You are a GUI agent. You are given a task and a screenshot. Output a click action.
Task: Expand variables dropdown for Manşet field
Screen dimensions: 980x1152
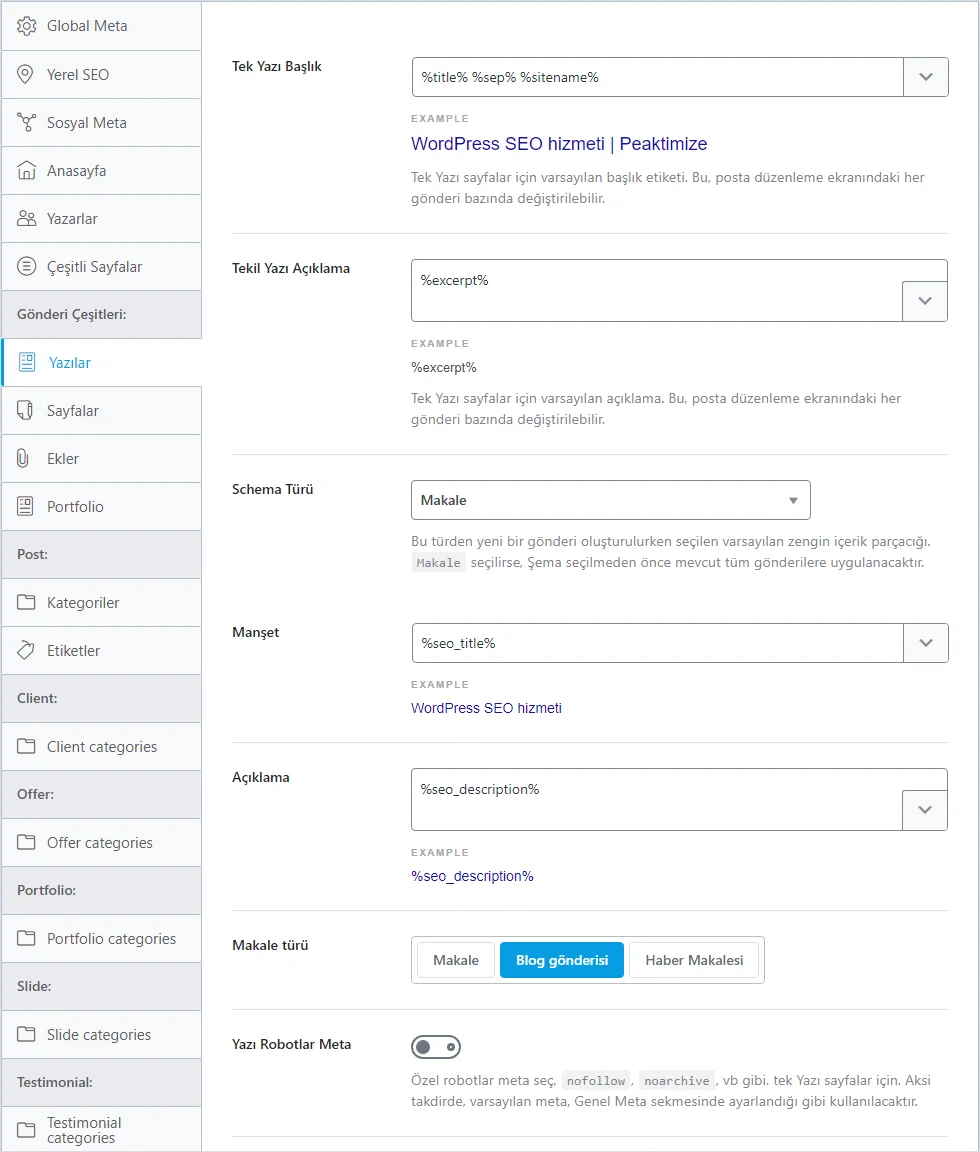[926, 643]
